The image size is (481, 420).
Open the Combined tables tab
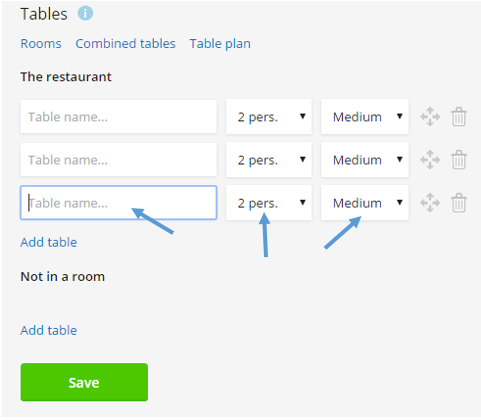coord(125,44)
